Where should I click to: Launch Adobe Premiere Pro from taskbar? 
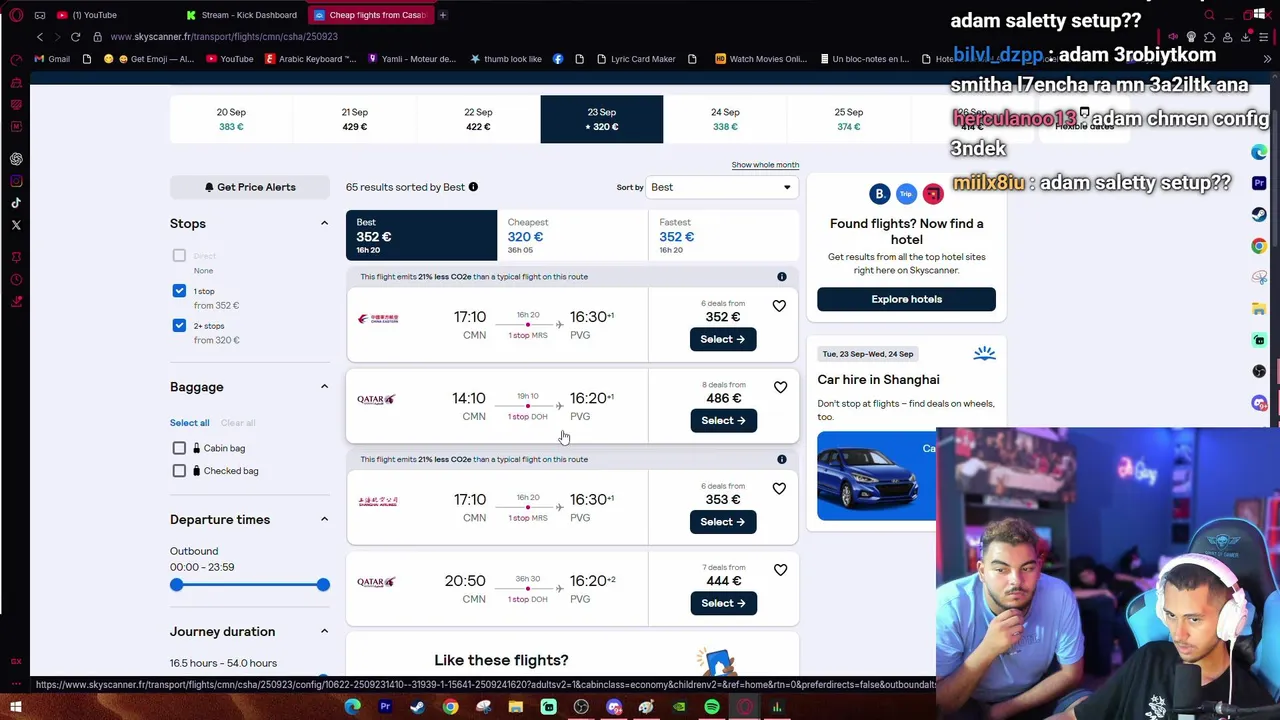tap(385, 708)
